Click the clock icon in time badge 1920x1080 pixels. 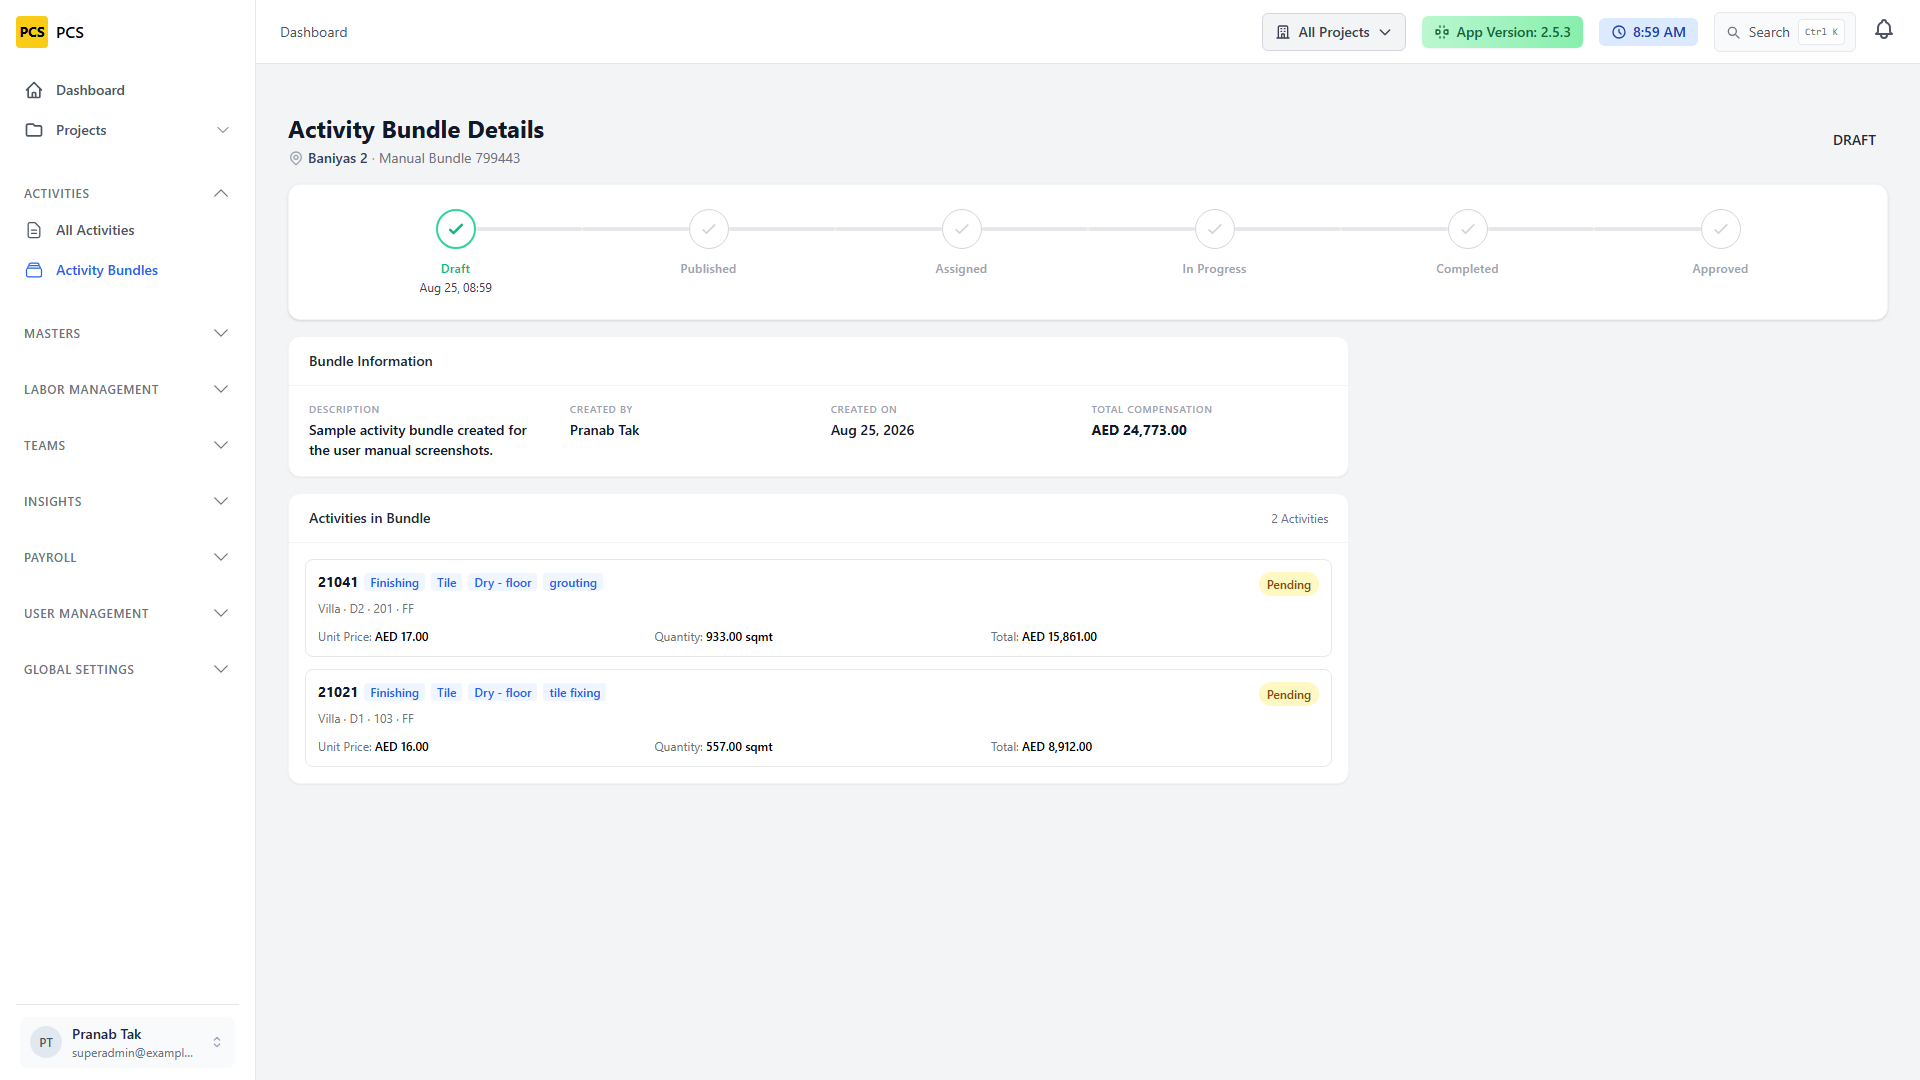pos(1618,32)
